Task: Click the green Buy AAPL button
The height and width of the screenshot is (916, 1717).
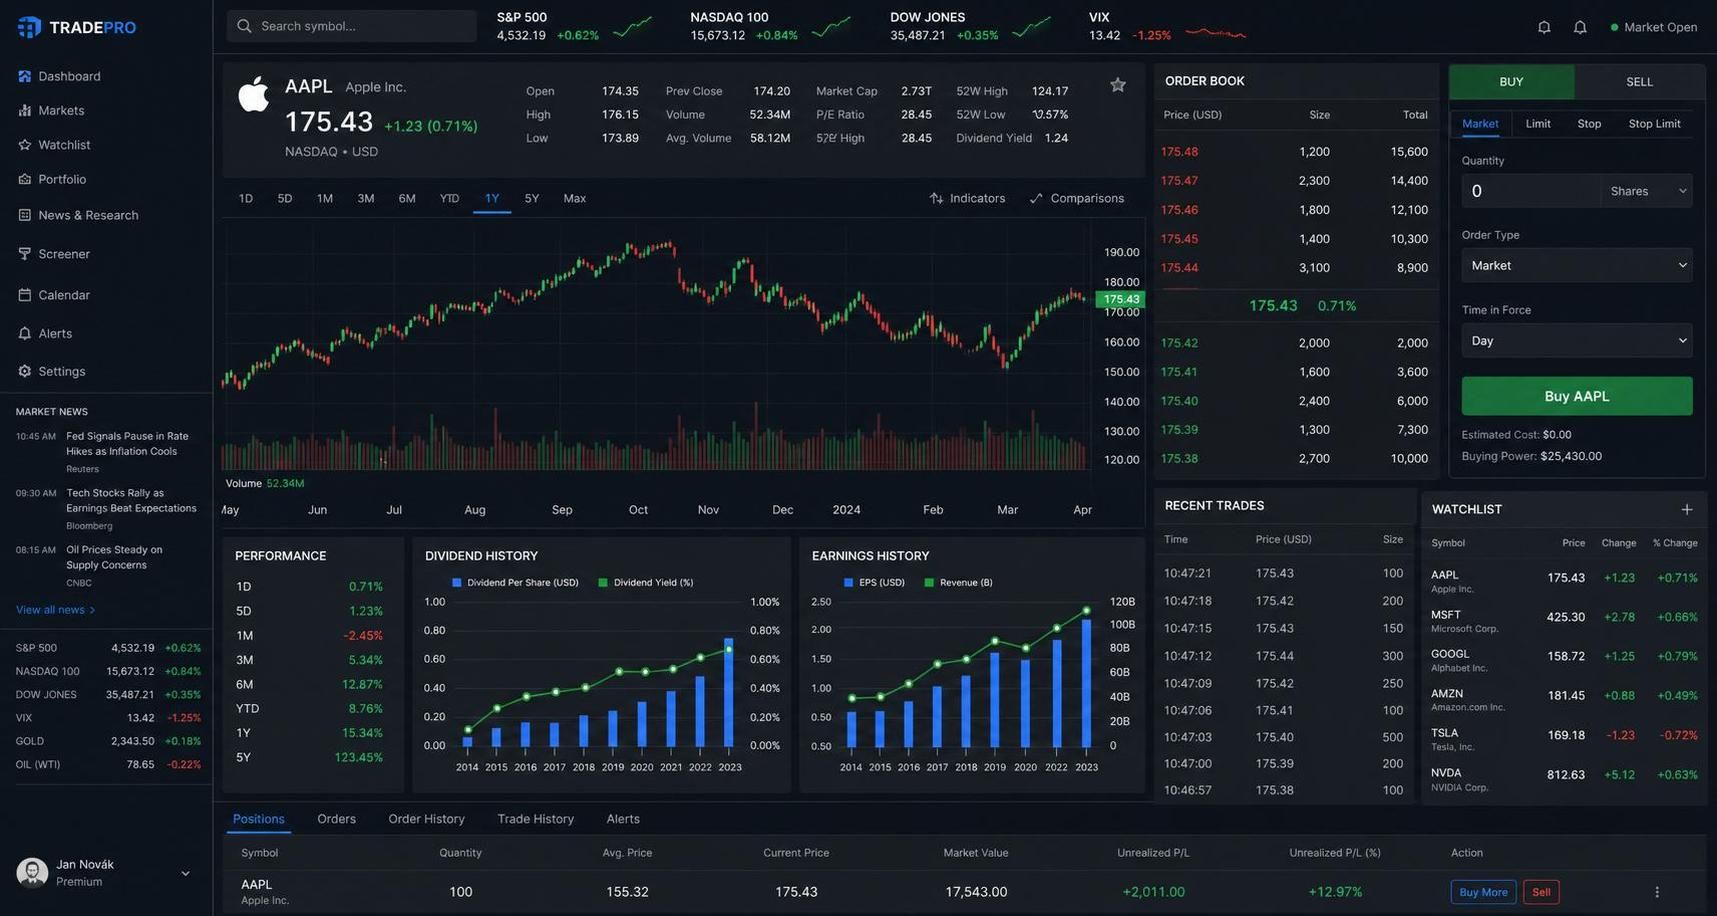Action: [x=1577, y=396]
